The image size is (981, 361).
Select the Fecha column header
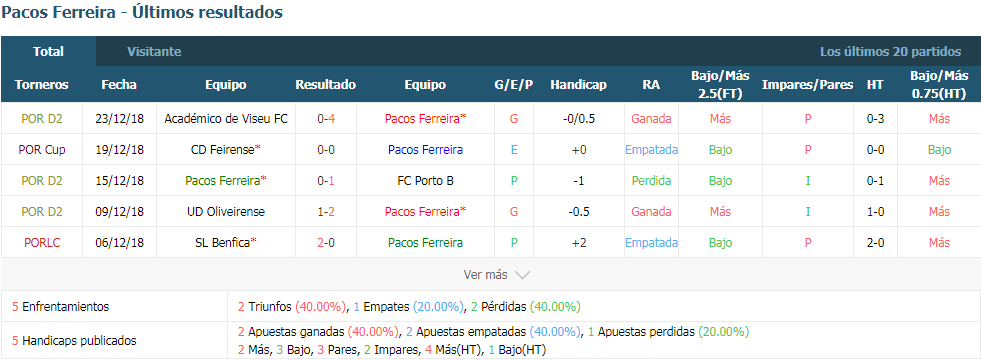pos(119,84)
